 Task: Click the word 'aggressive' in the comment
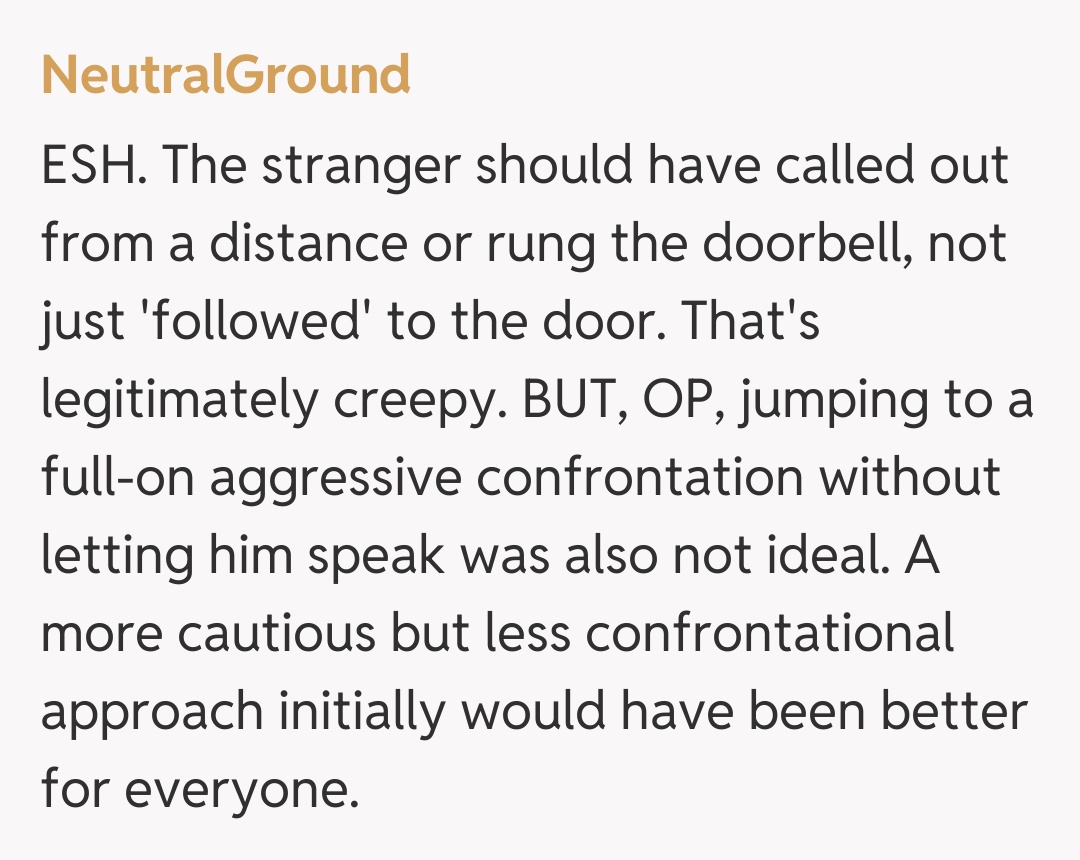point(336,479)
